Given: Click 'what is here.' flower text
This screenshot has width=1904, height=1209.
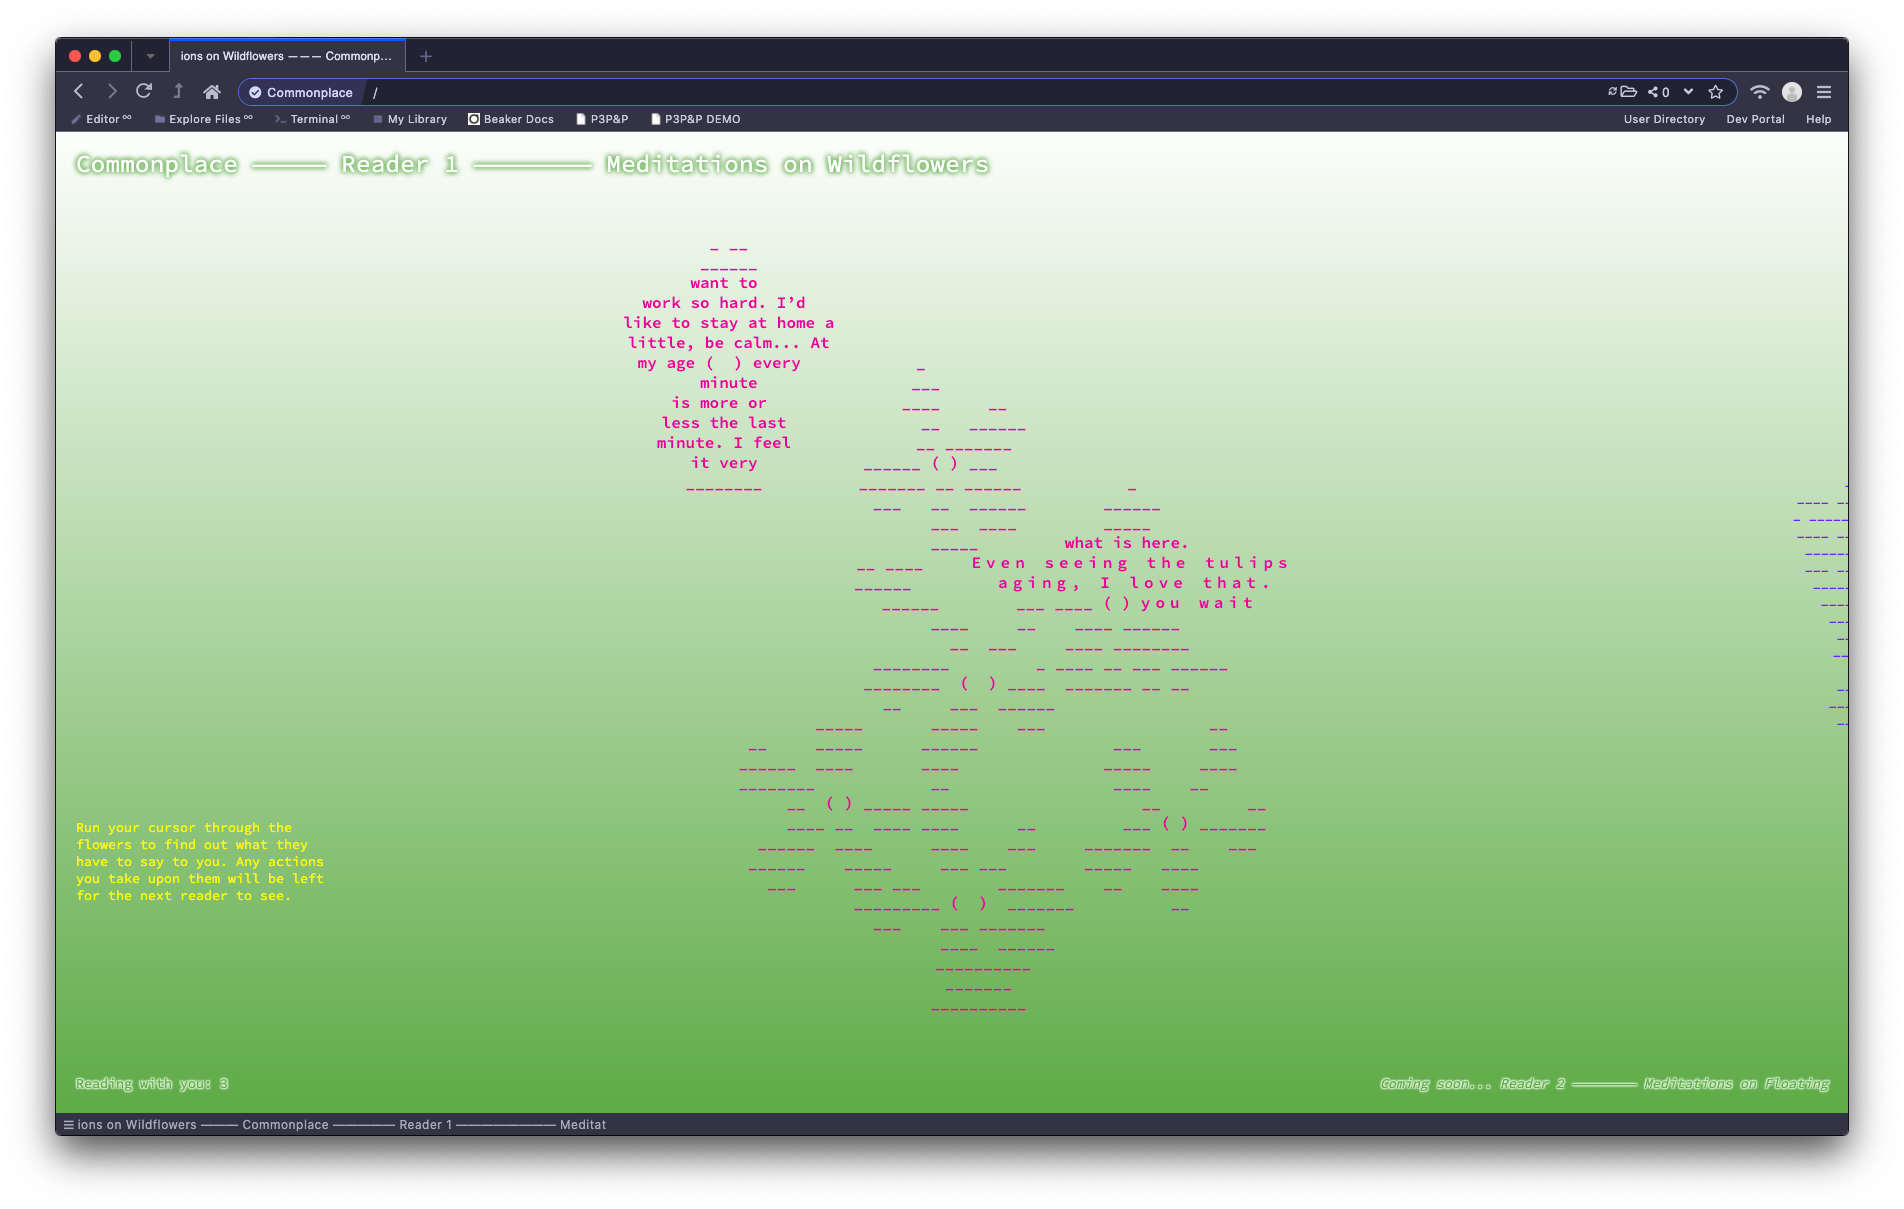Looking at the screenshot, I should (1126, 543).
